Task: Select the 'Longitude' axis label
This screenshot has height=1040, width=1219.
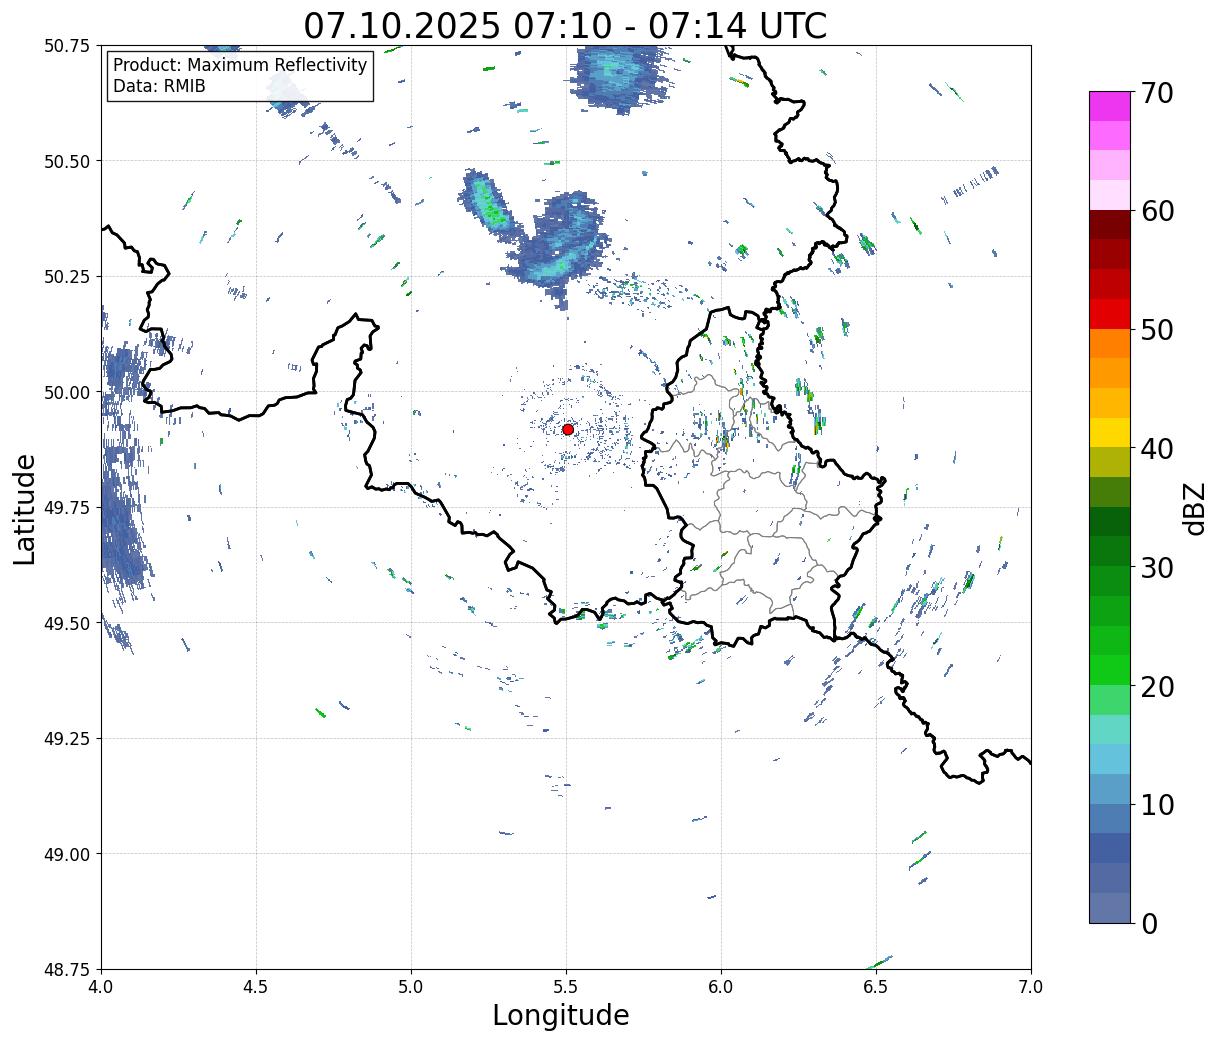Action: 561,1015
